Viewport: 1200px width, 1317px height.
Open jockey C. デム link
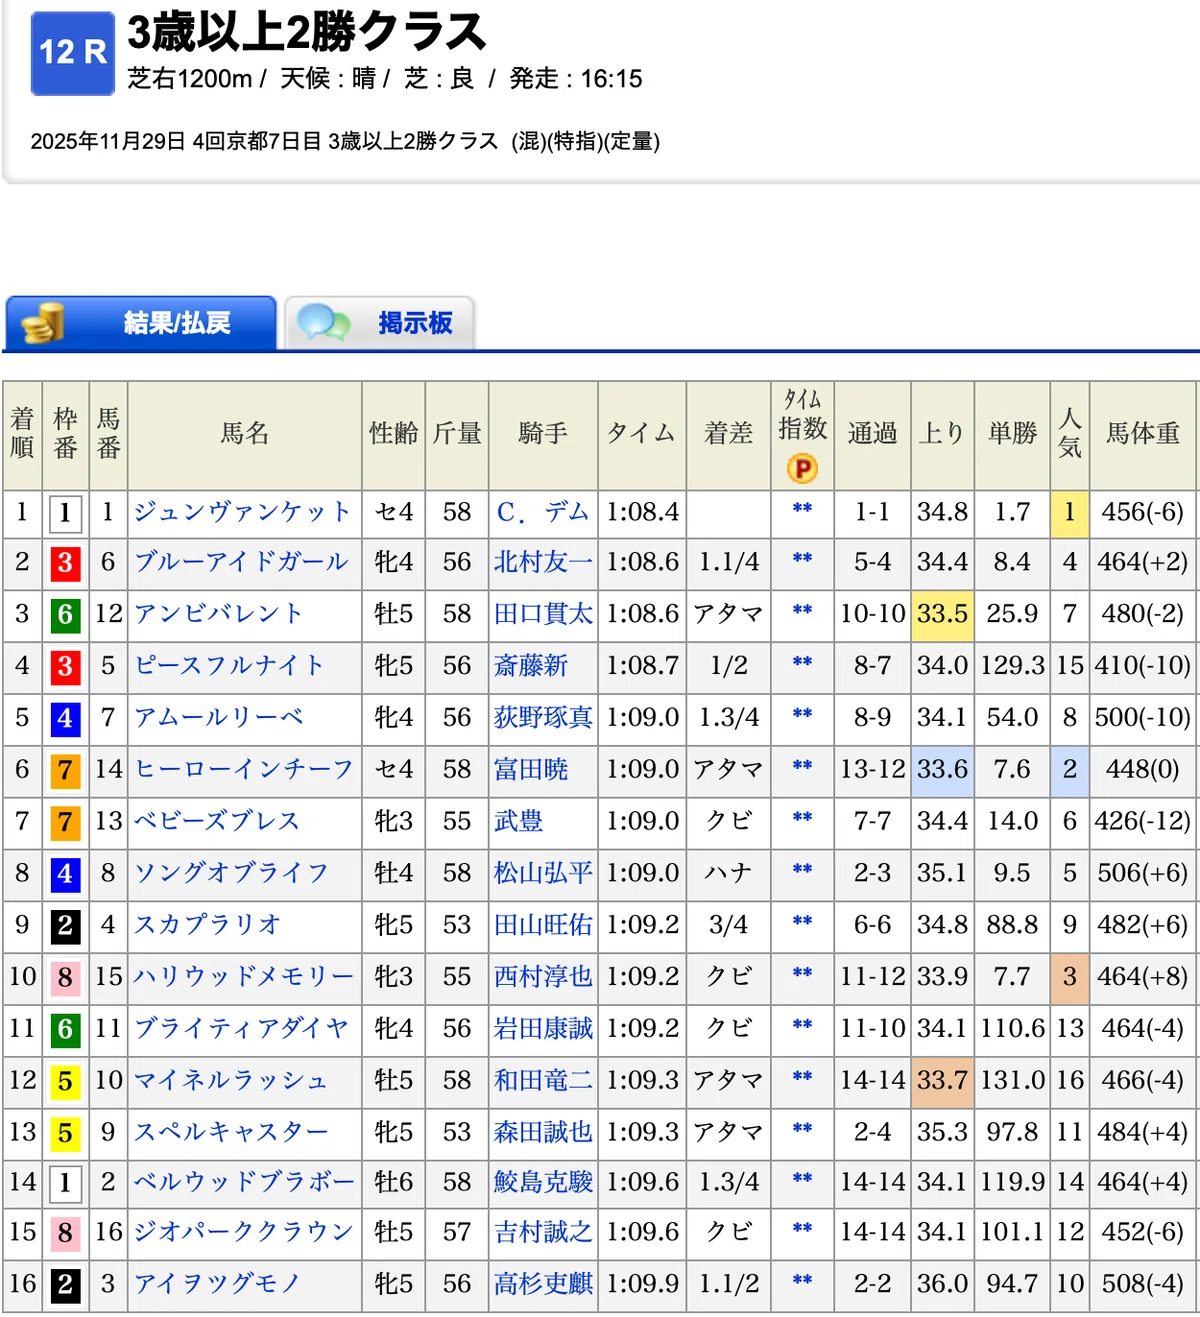click(543, 512)
